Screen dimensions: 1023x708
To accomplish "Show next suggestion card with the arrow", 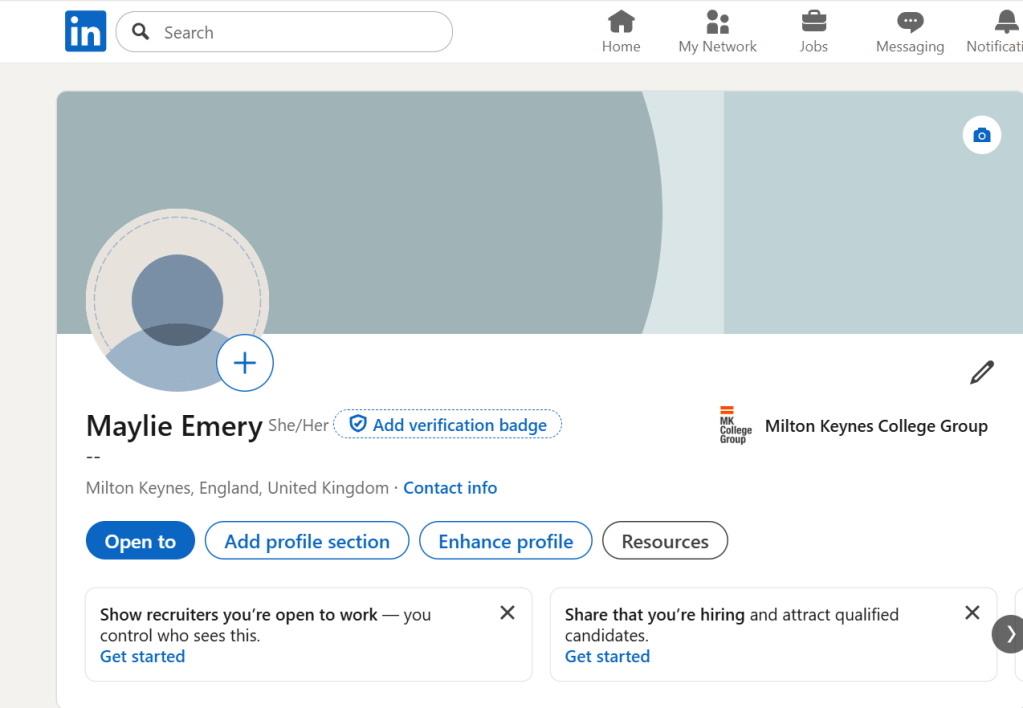I will pos(1009,634).
